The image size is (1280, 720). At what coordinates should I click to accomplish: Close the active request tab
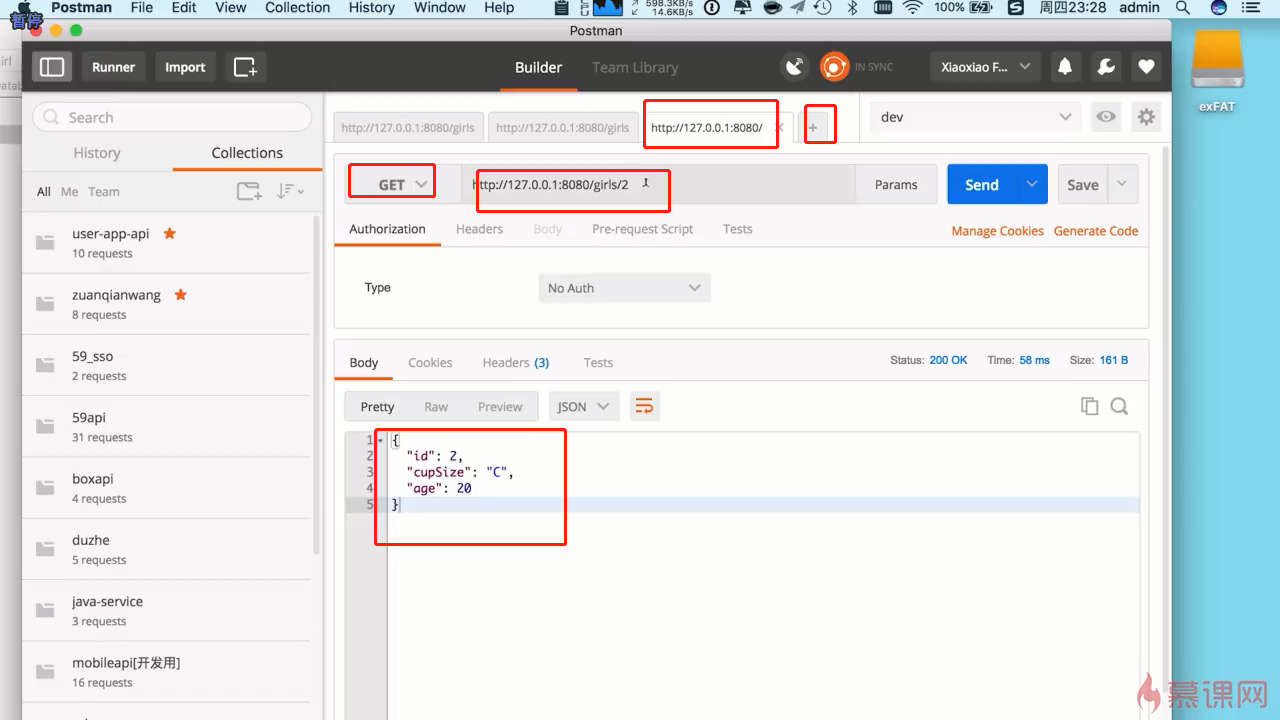(x=780, y=128)
